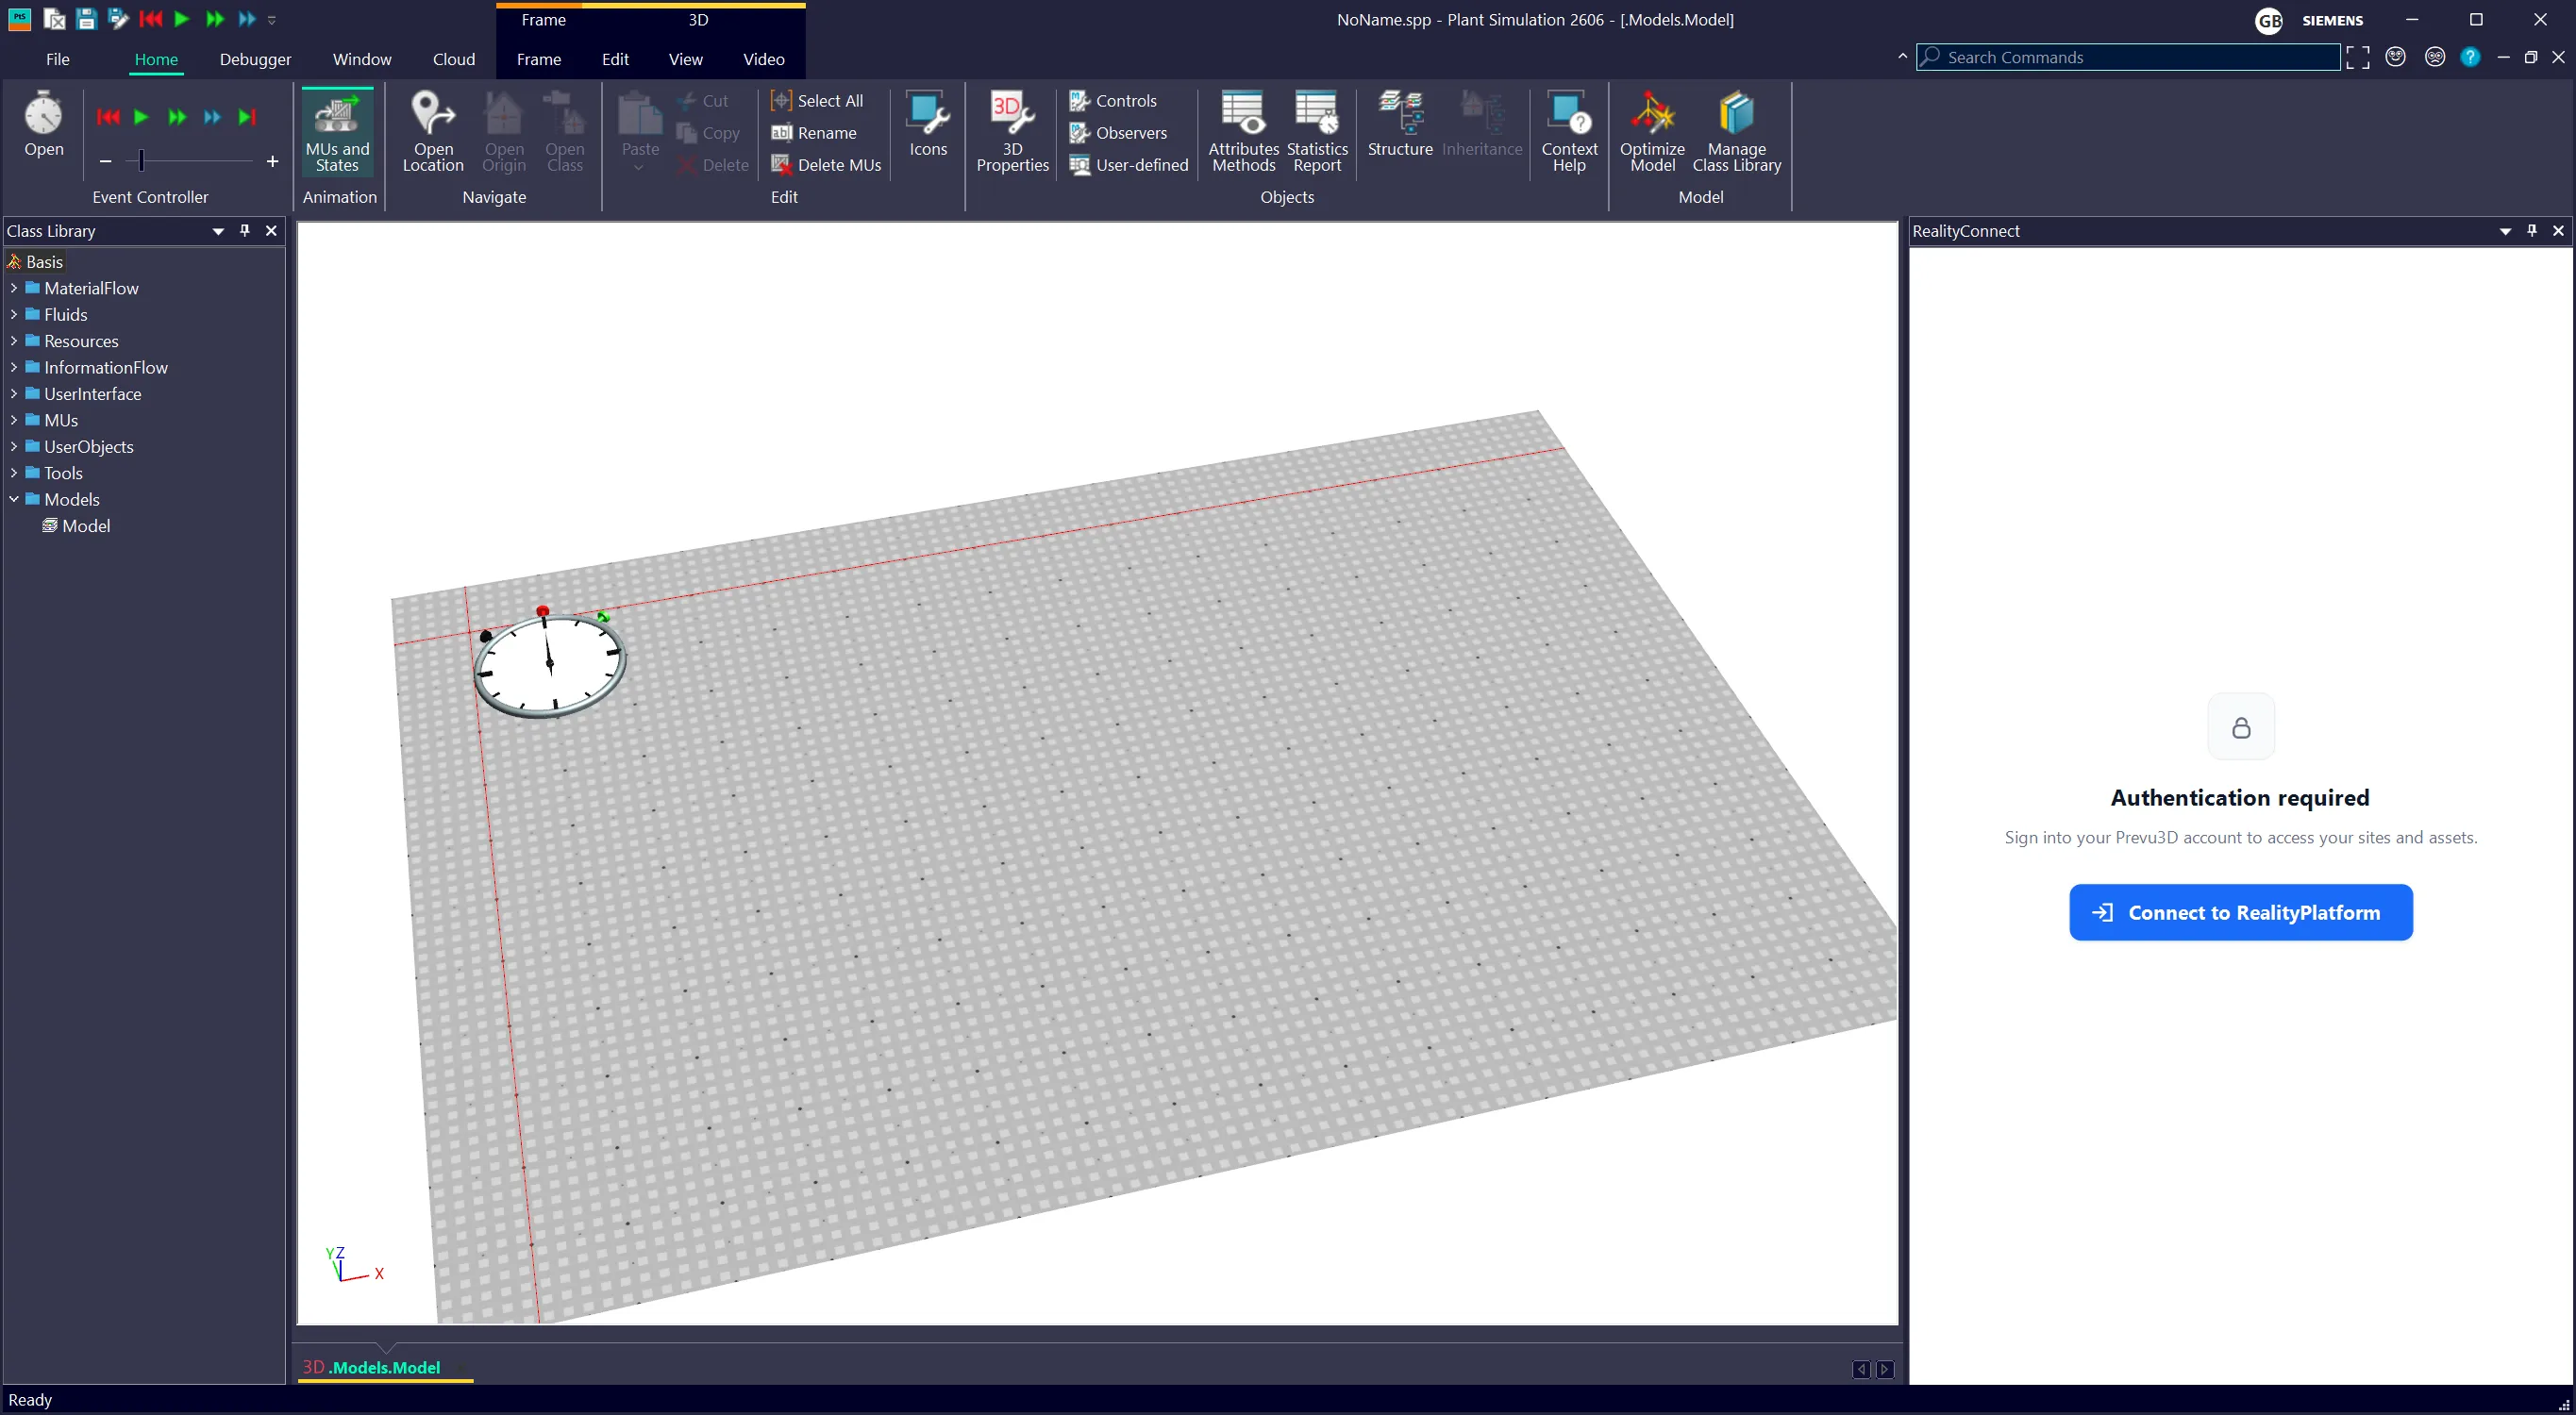Click the simulation speed slider handle

pyautogui.click(x=142, y=161)
